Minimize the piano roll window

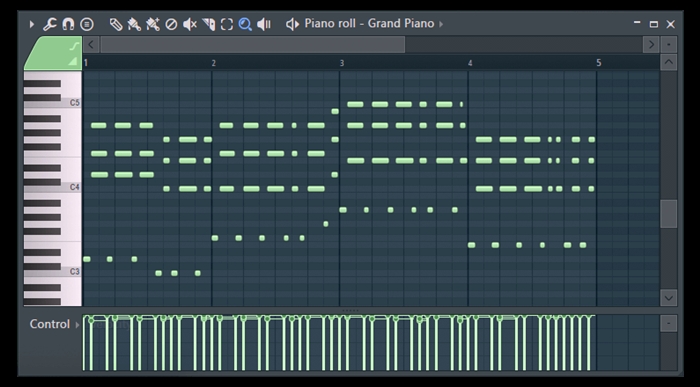coord(637,23)
